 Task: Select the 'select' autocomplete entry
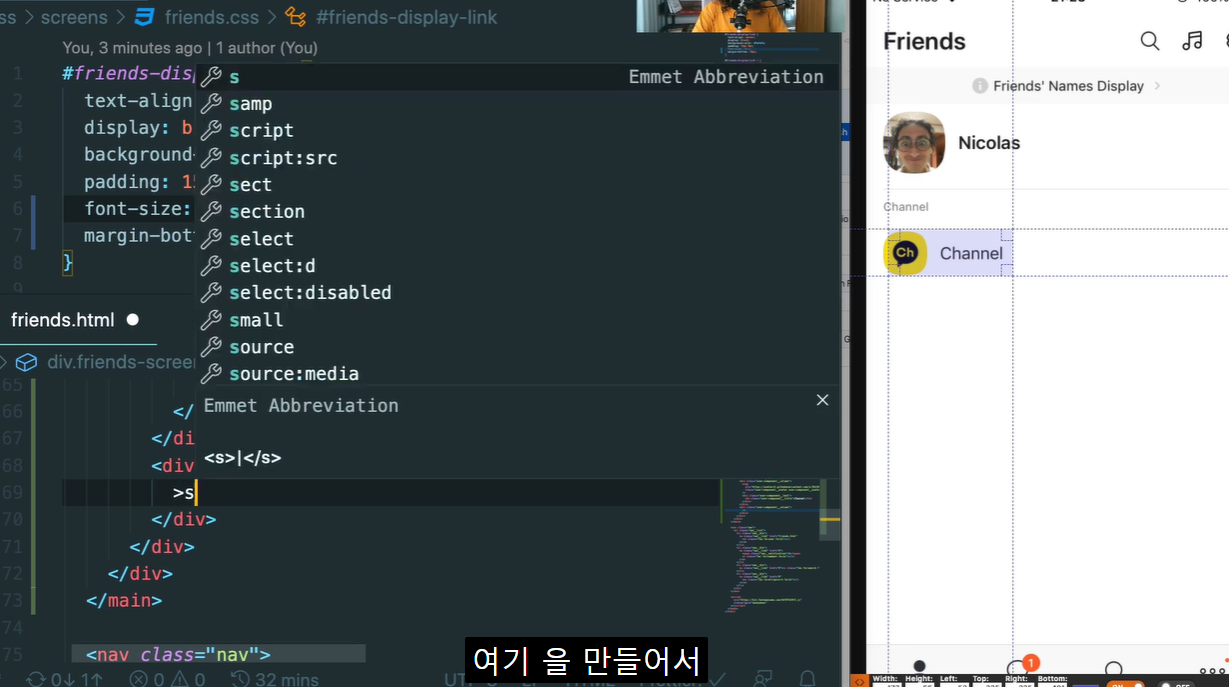click(517, 239)
